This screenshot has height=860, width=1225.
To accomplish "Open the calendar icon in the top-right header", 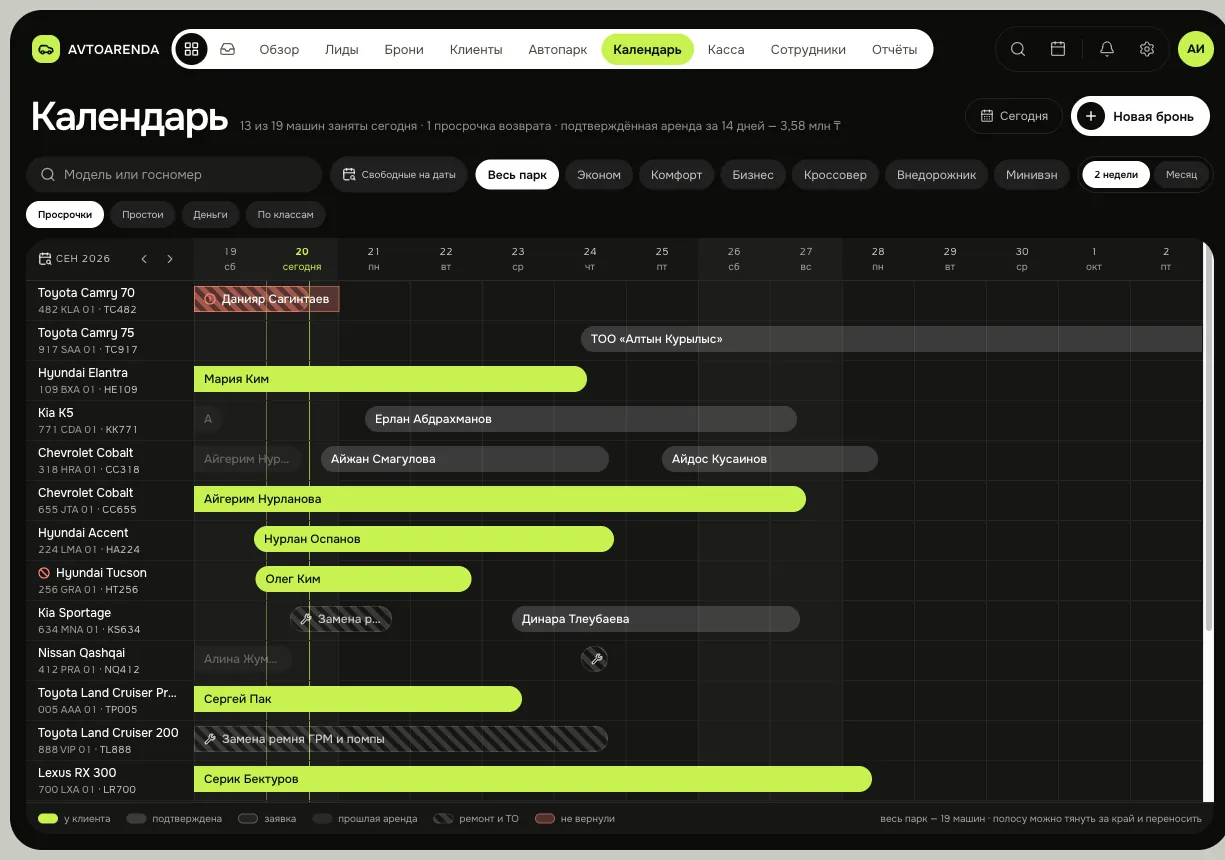I will tap(1058, 49).
